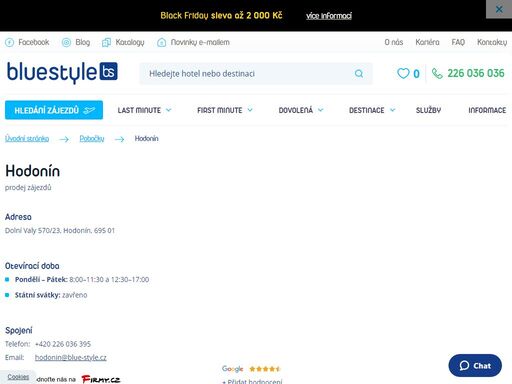
Task: Open the Facebook text link
Action: point(34,42)
